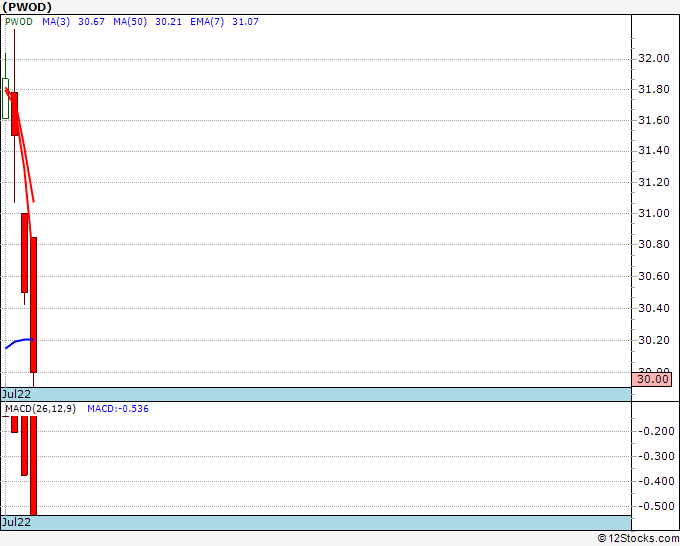
Task: Click the last red candlestick closing near 30.00
Action: 33,305
